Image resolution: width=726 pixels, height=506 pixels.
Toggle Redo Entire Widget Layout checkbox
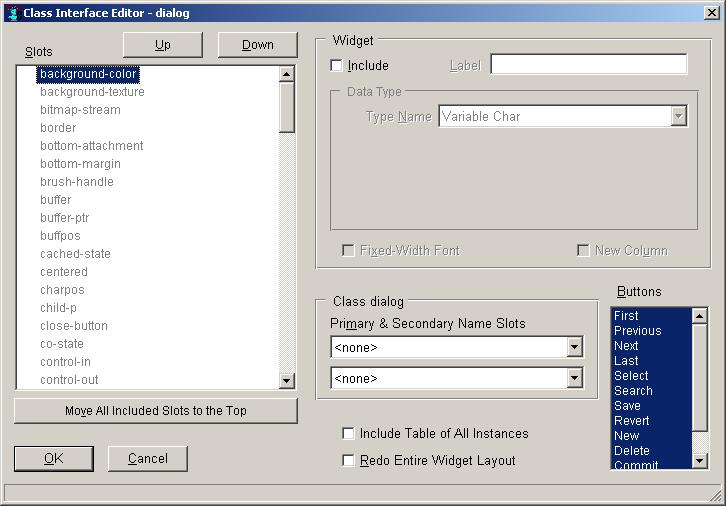click(x=349, y=461)
